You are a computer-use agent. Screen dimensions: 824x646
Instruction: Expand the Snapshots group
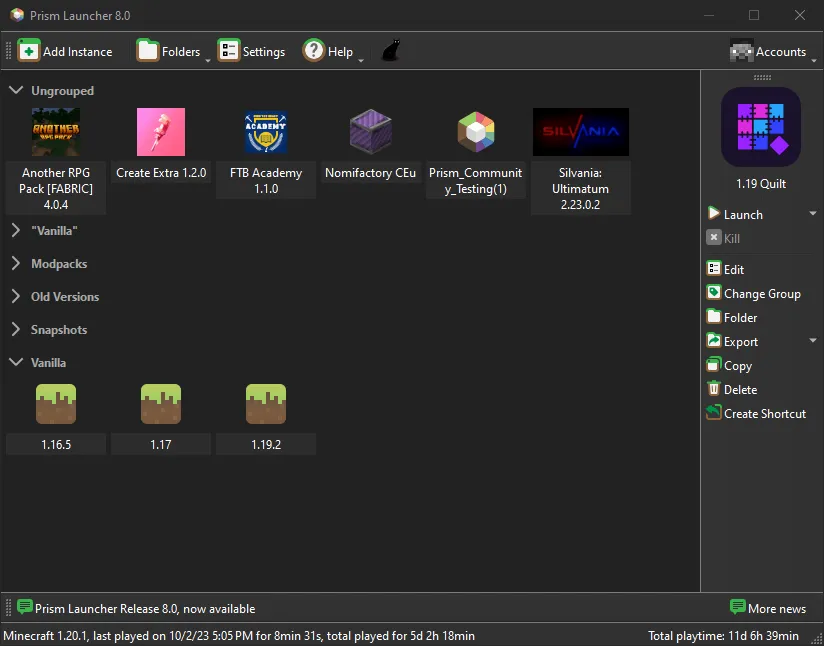click(16, 330)
